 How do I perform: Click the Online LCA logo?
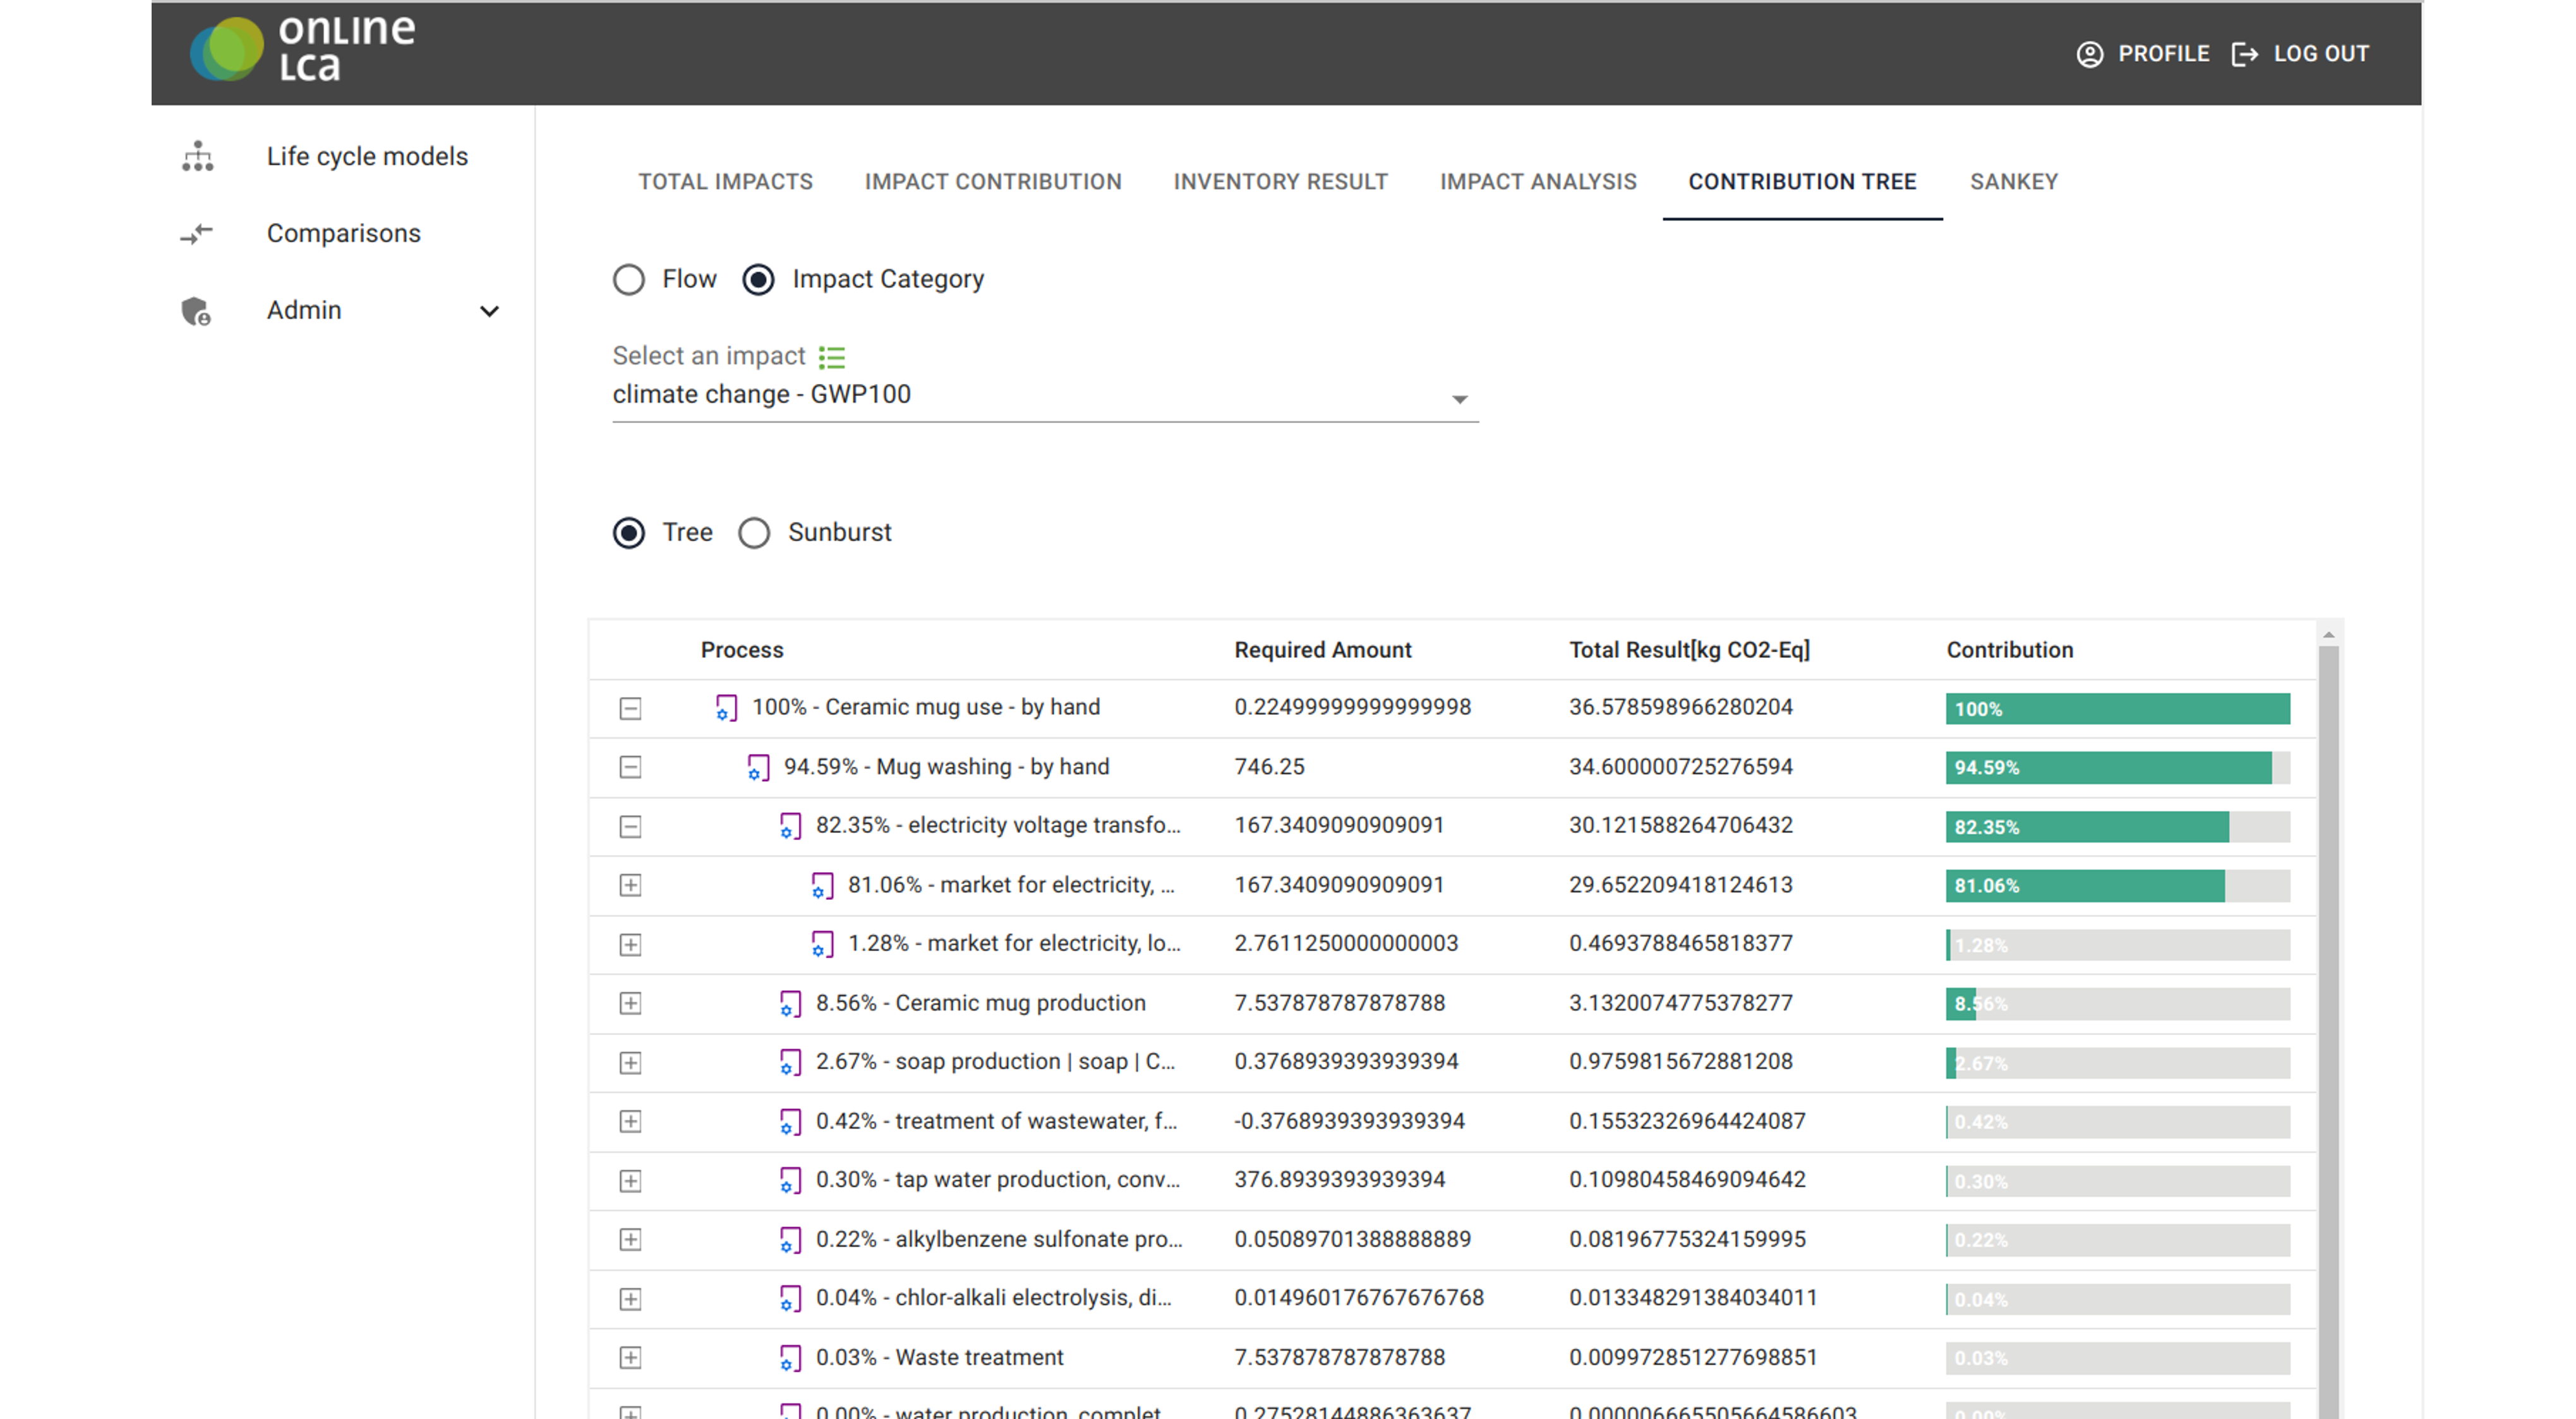[x=302, y=48]
